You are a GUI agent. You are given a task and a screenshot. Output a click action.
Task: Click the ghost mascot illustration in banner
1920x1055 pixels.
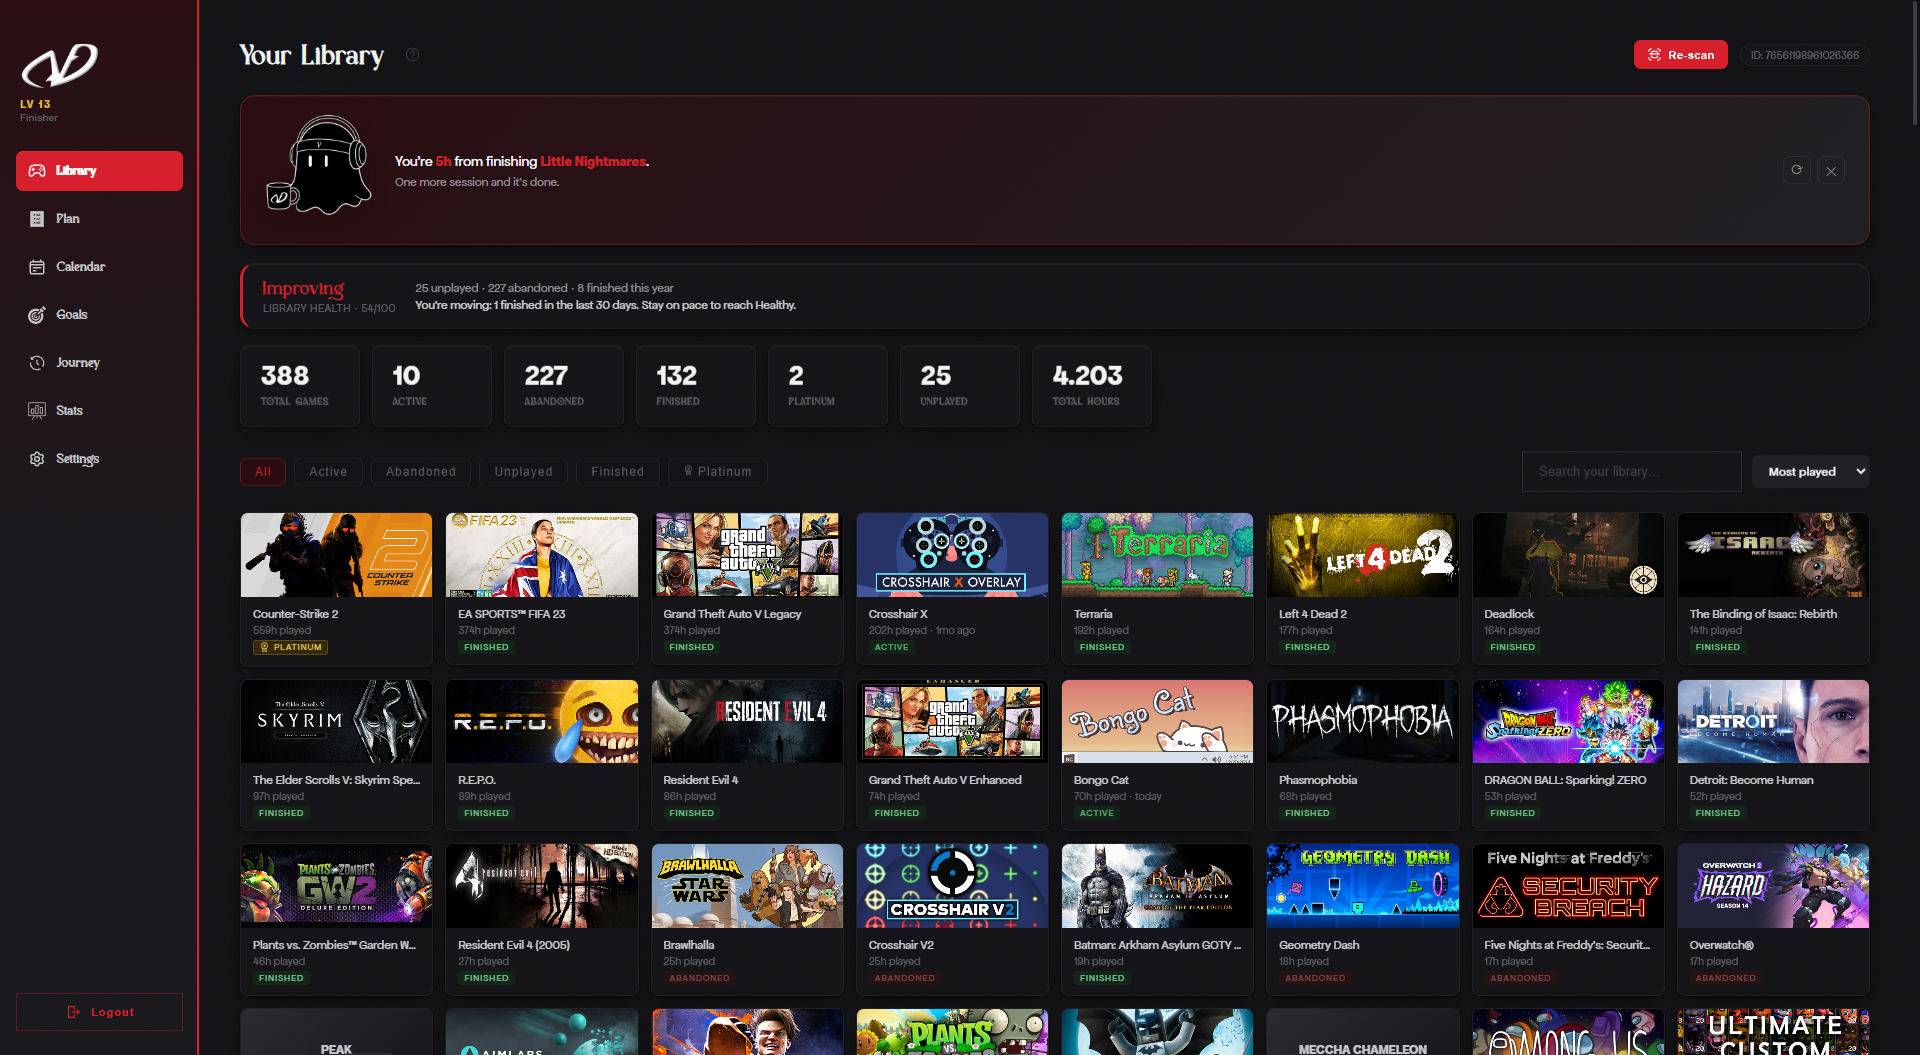pyautogui.click(x=320, y=165)
